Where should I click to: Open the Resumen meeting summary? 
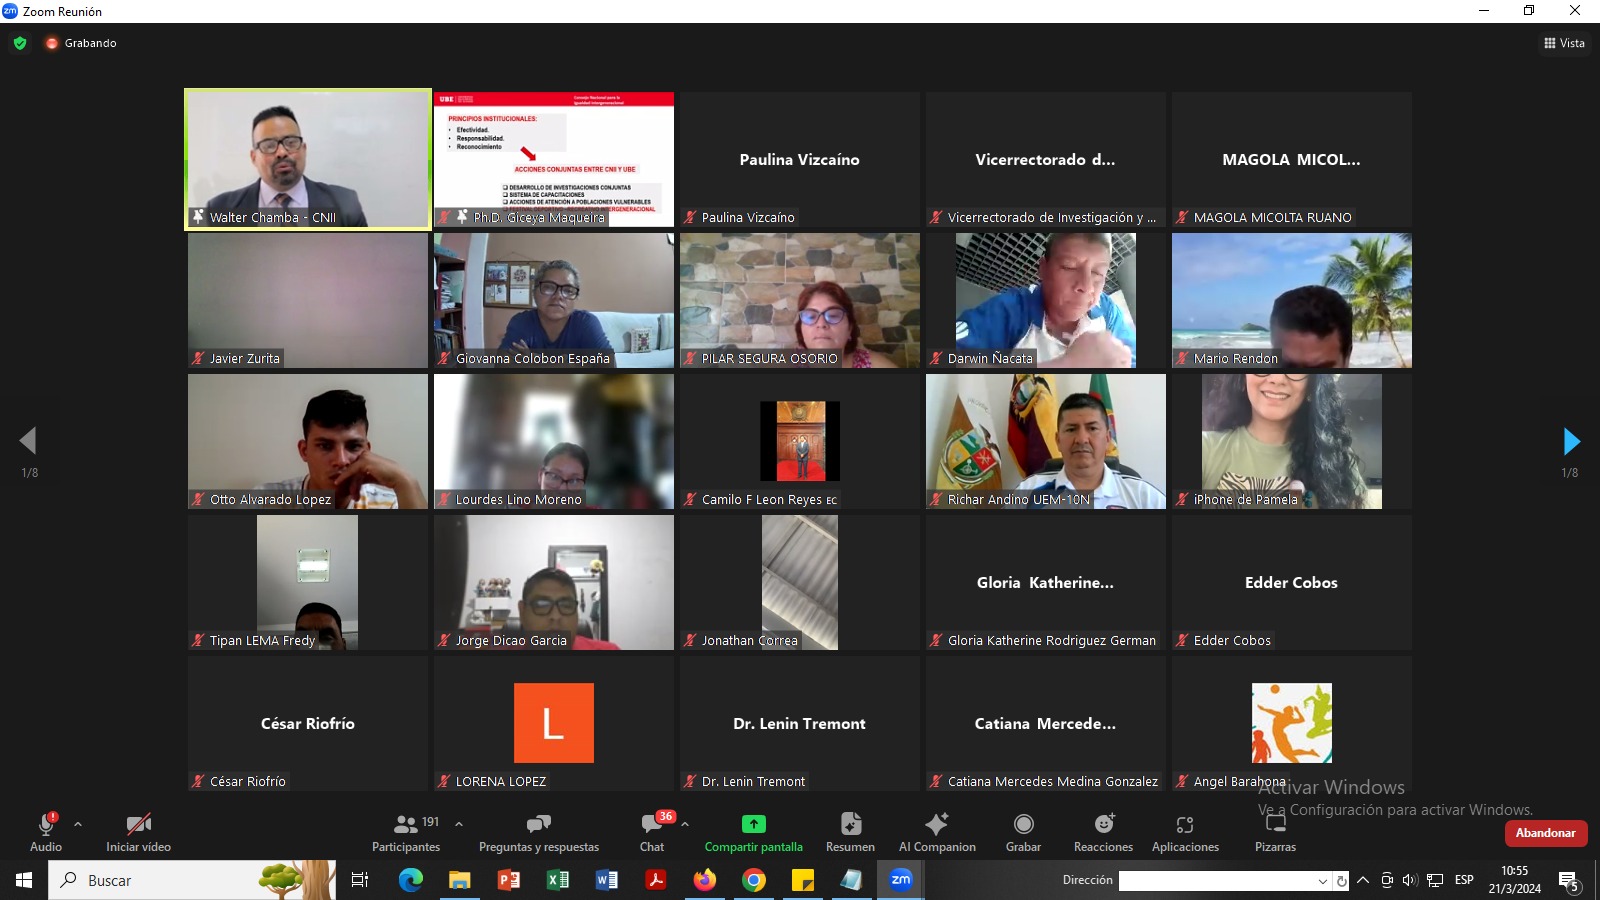tap(850, 831)
